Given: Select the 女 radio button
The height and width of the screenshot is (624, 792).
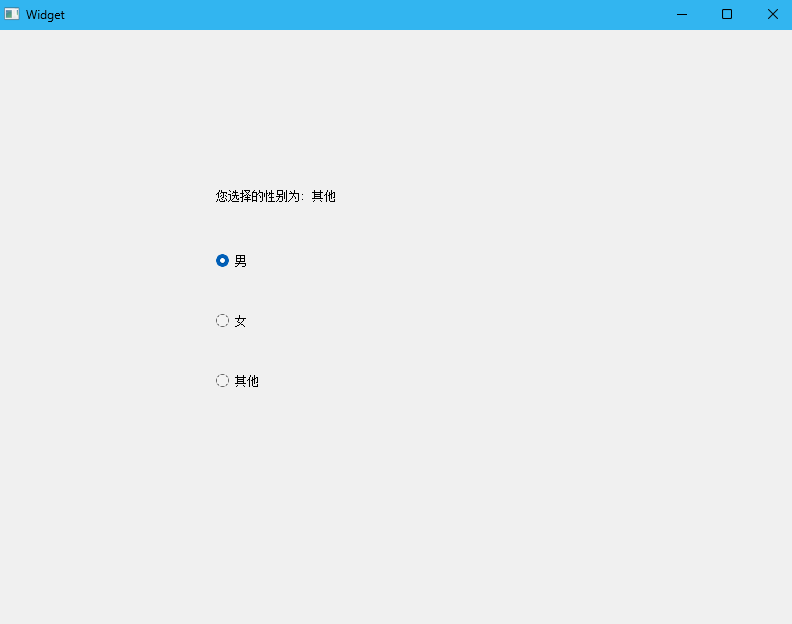Looking at the screenshot, I should 231,321.
